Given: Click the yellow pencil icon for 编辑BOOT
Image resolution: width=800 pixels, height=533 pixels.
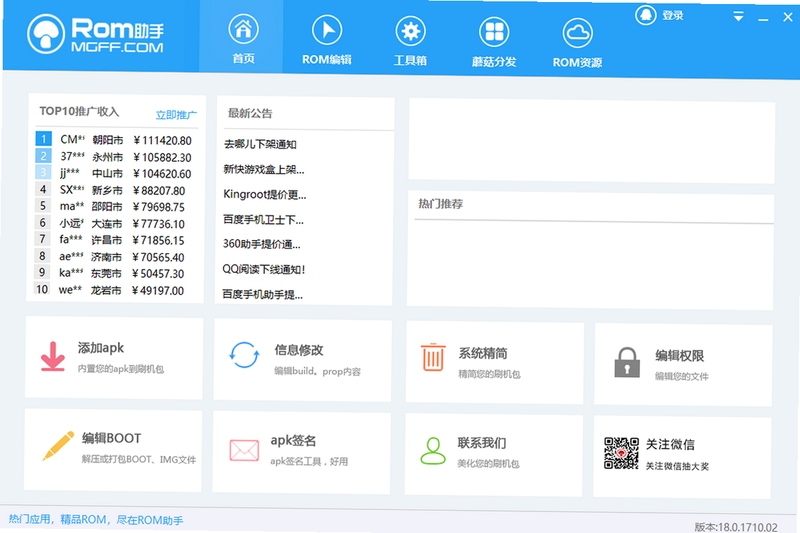Looking at the screenshot, I should coord(58,446).
